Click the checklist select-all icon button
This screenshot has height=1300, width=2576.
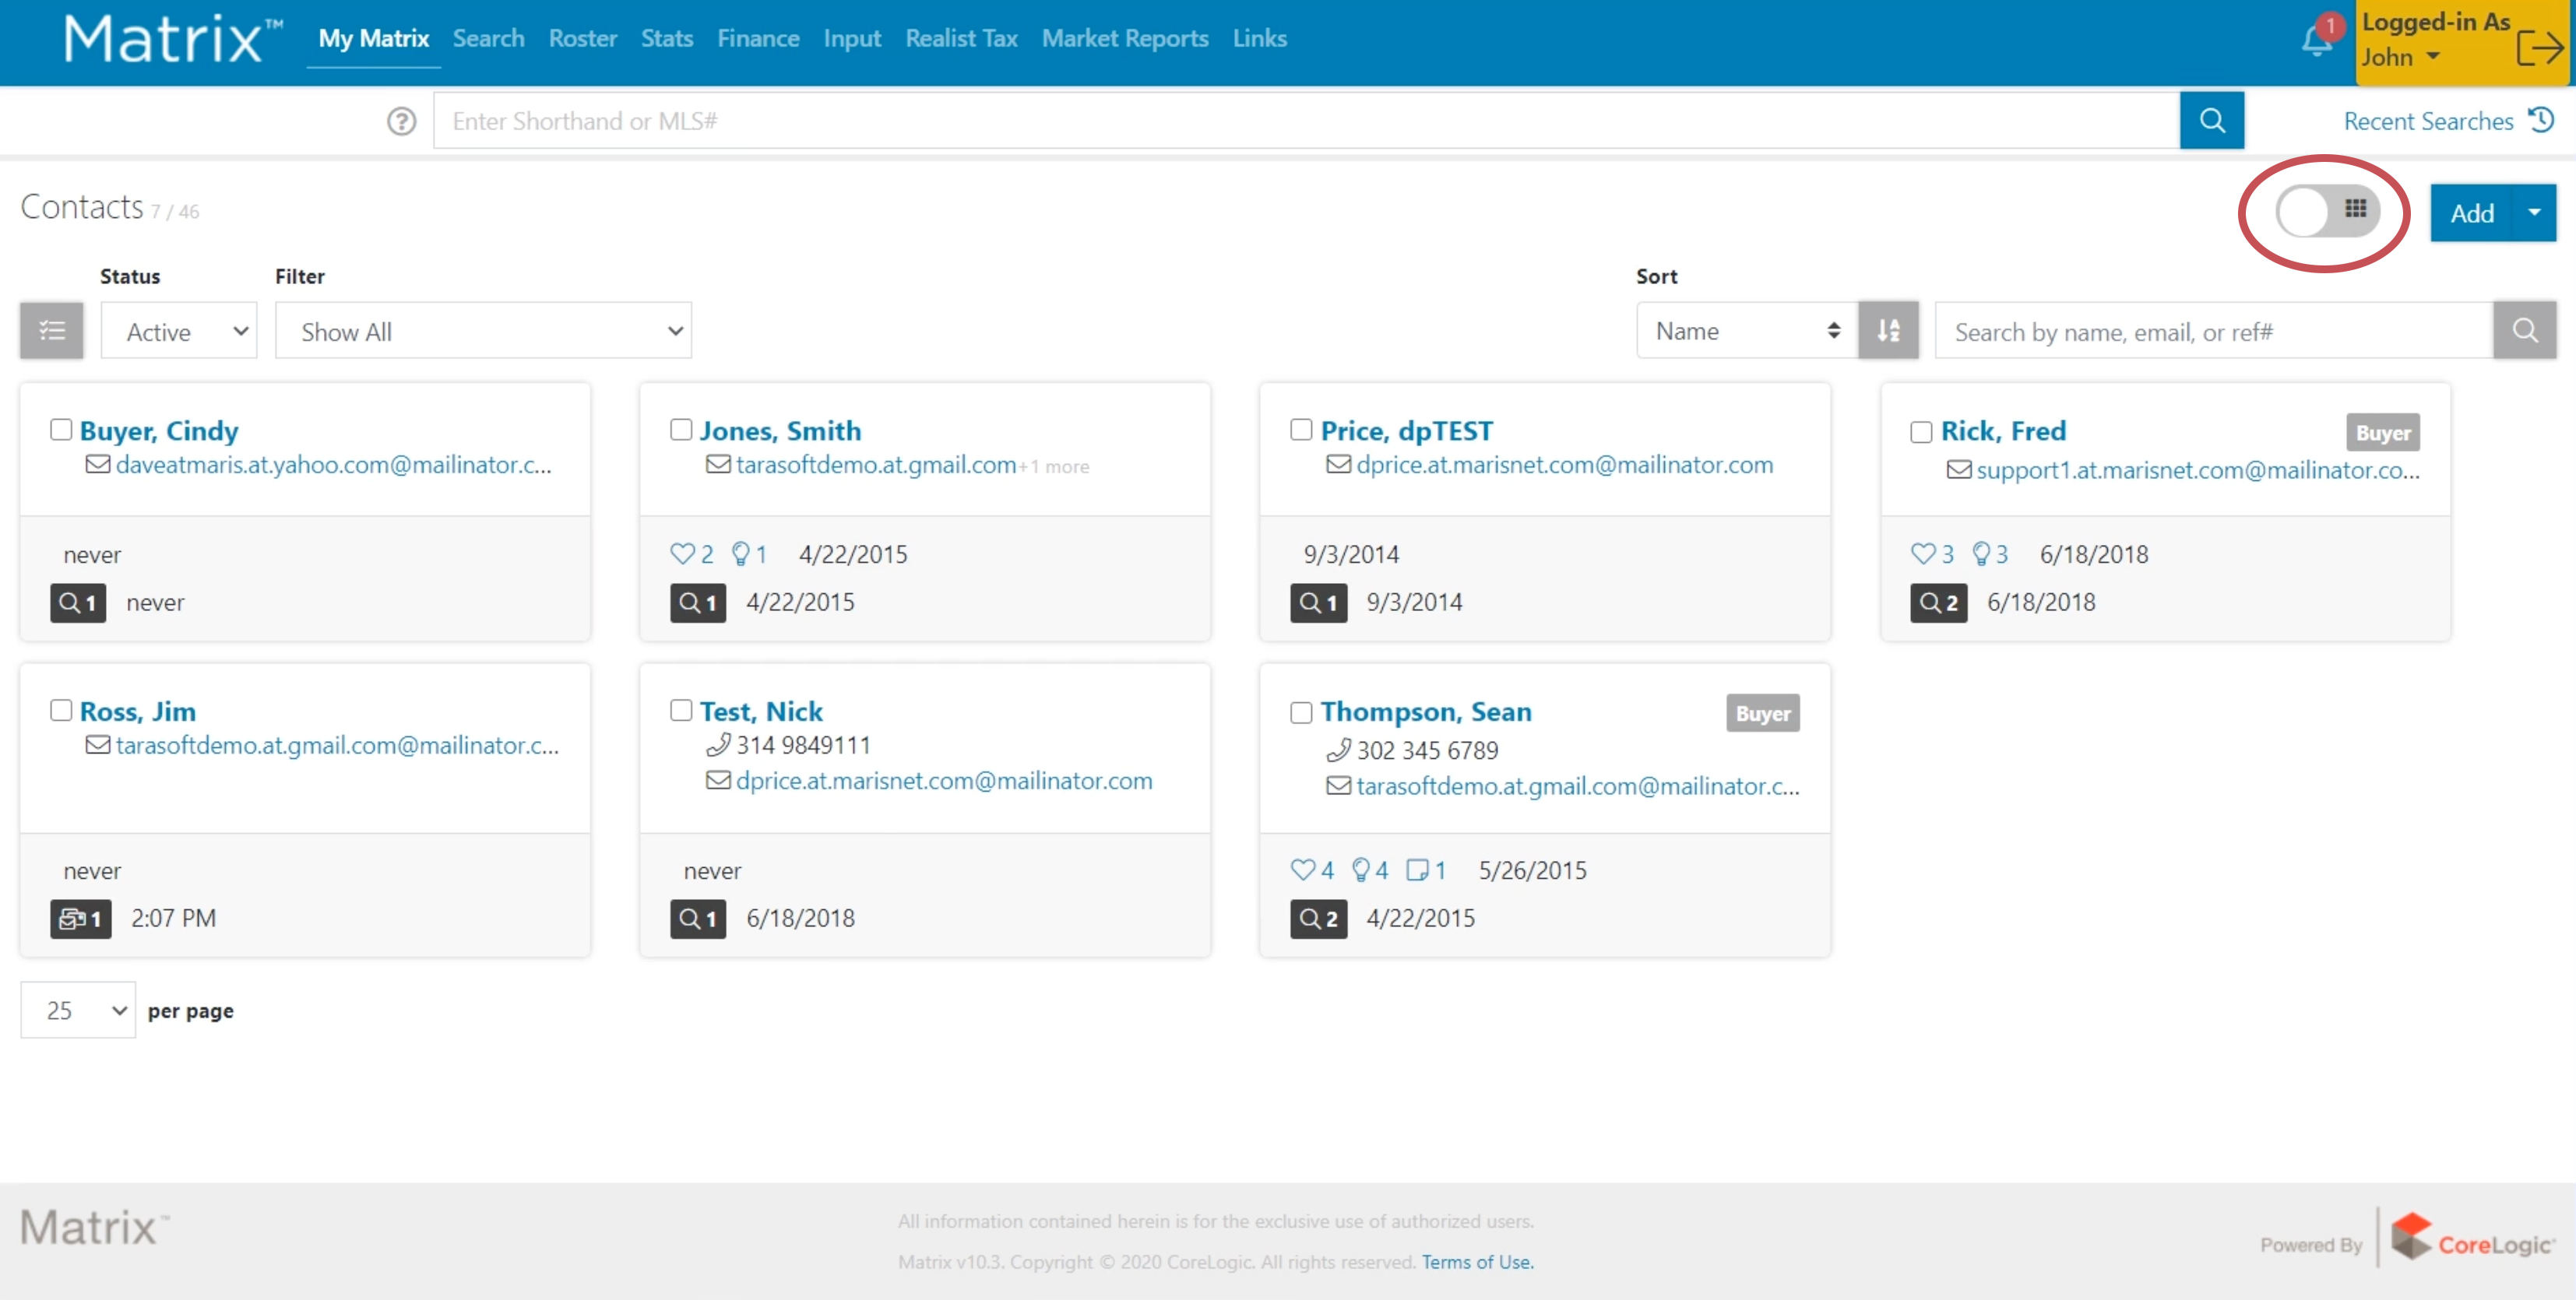51,330
